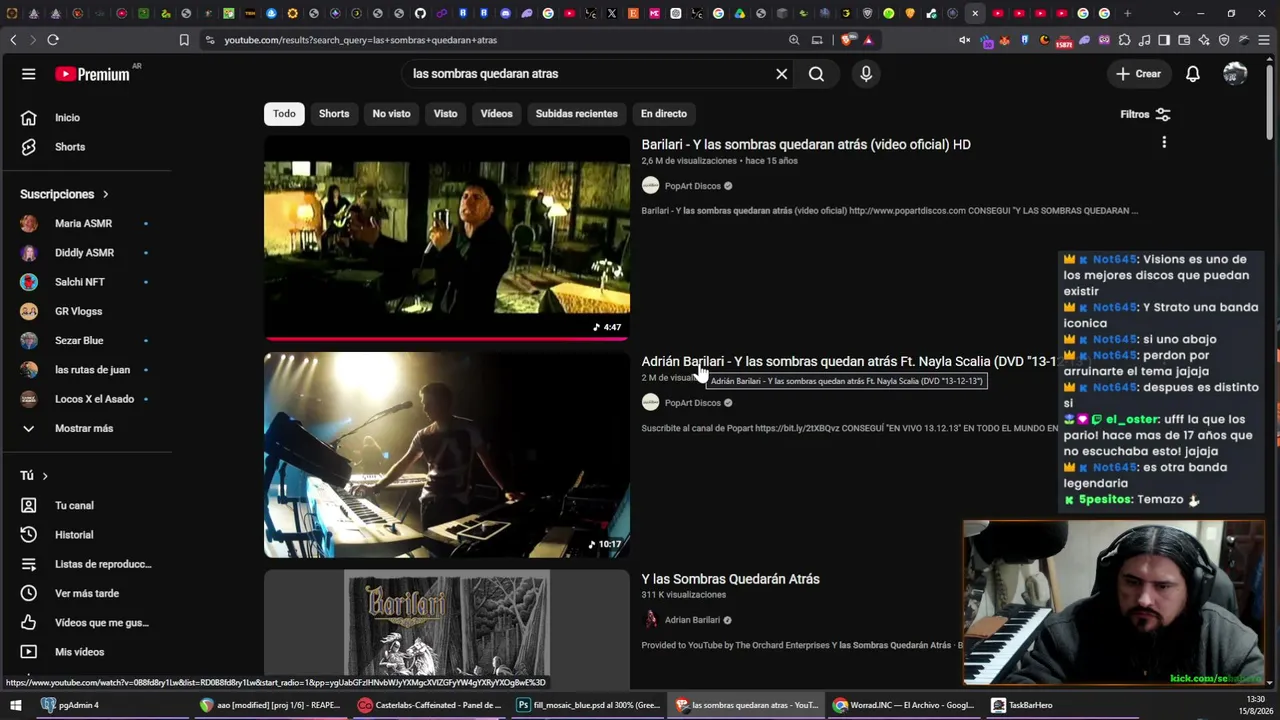Clear the search query with X
This screenshot has height=720, width=1280.
pyautogui.click(x=782, y=74)
